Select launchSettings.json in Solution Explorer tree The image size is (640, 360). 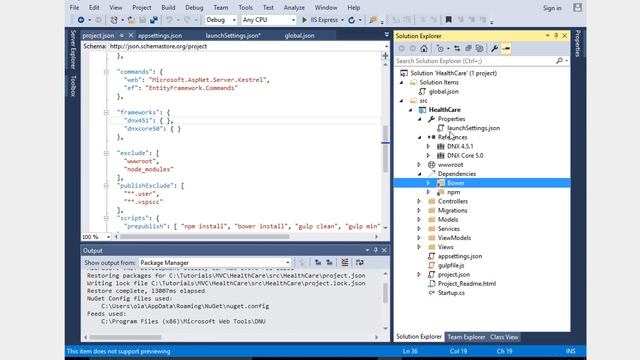coord(473,128)
